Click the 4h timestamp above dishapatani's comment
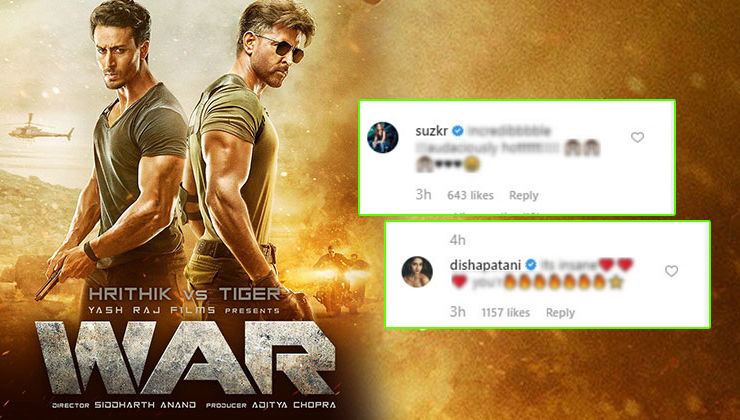740x420 pixels. (457, 240)
